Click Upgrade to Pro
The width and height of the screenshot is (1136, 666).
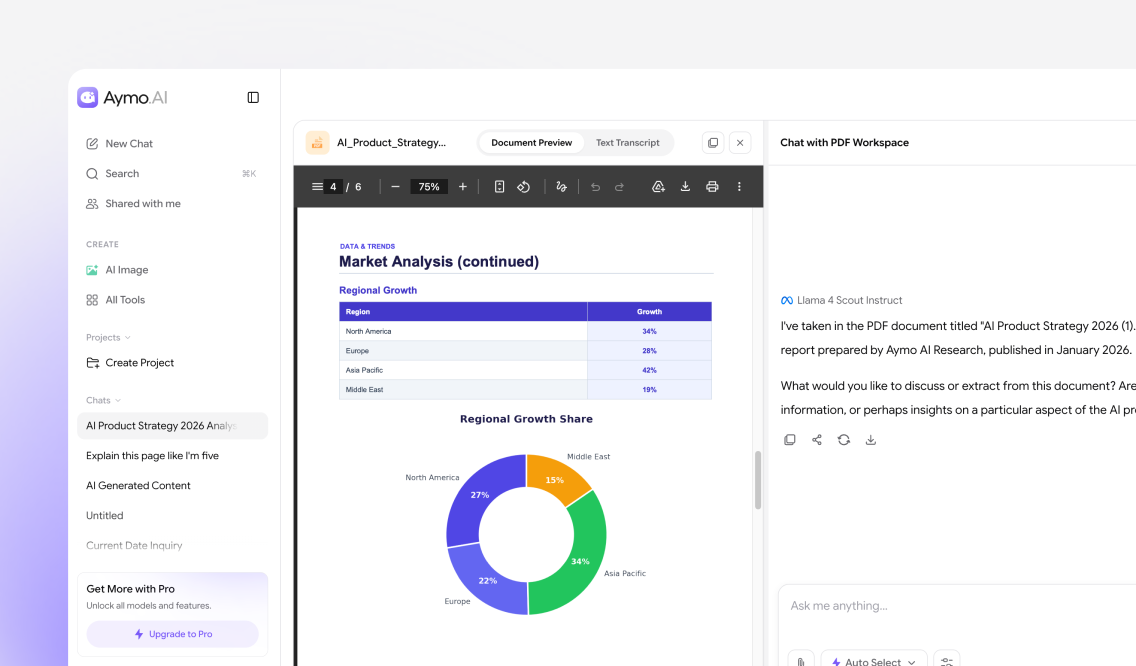point(172,633)
